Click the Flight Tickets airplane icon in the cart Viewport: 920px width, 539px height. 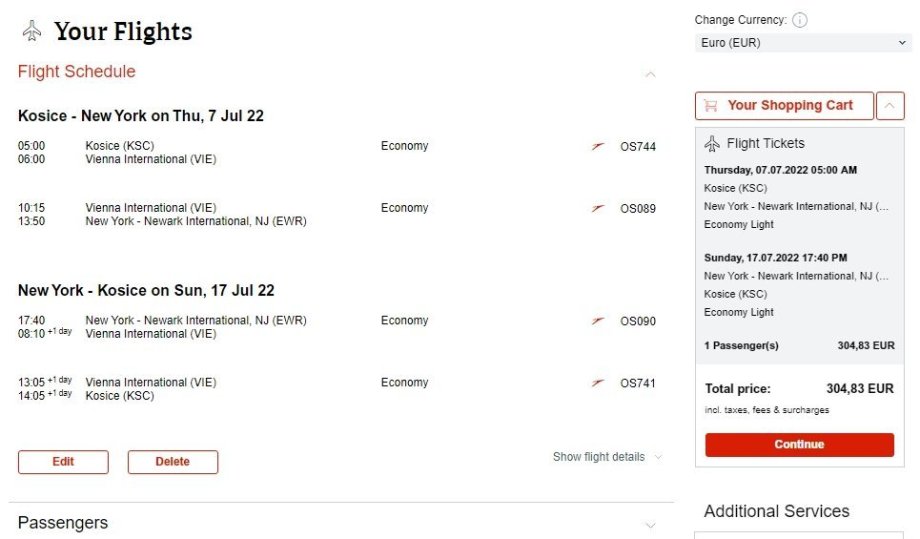coord(712,144)
